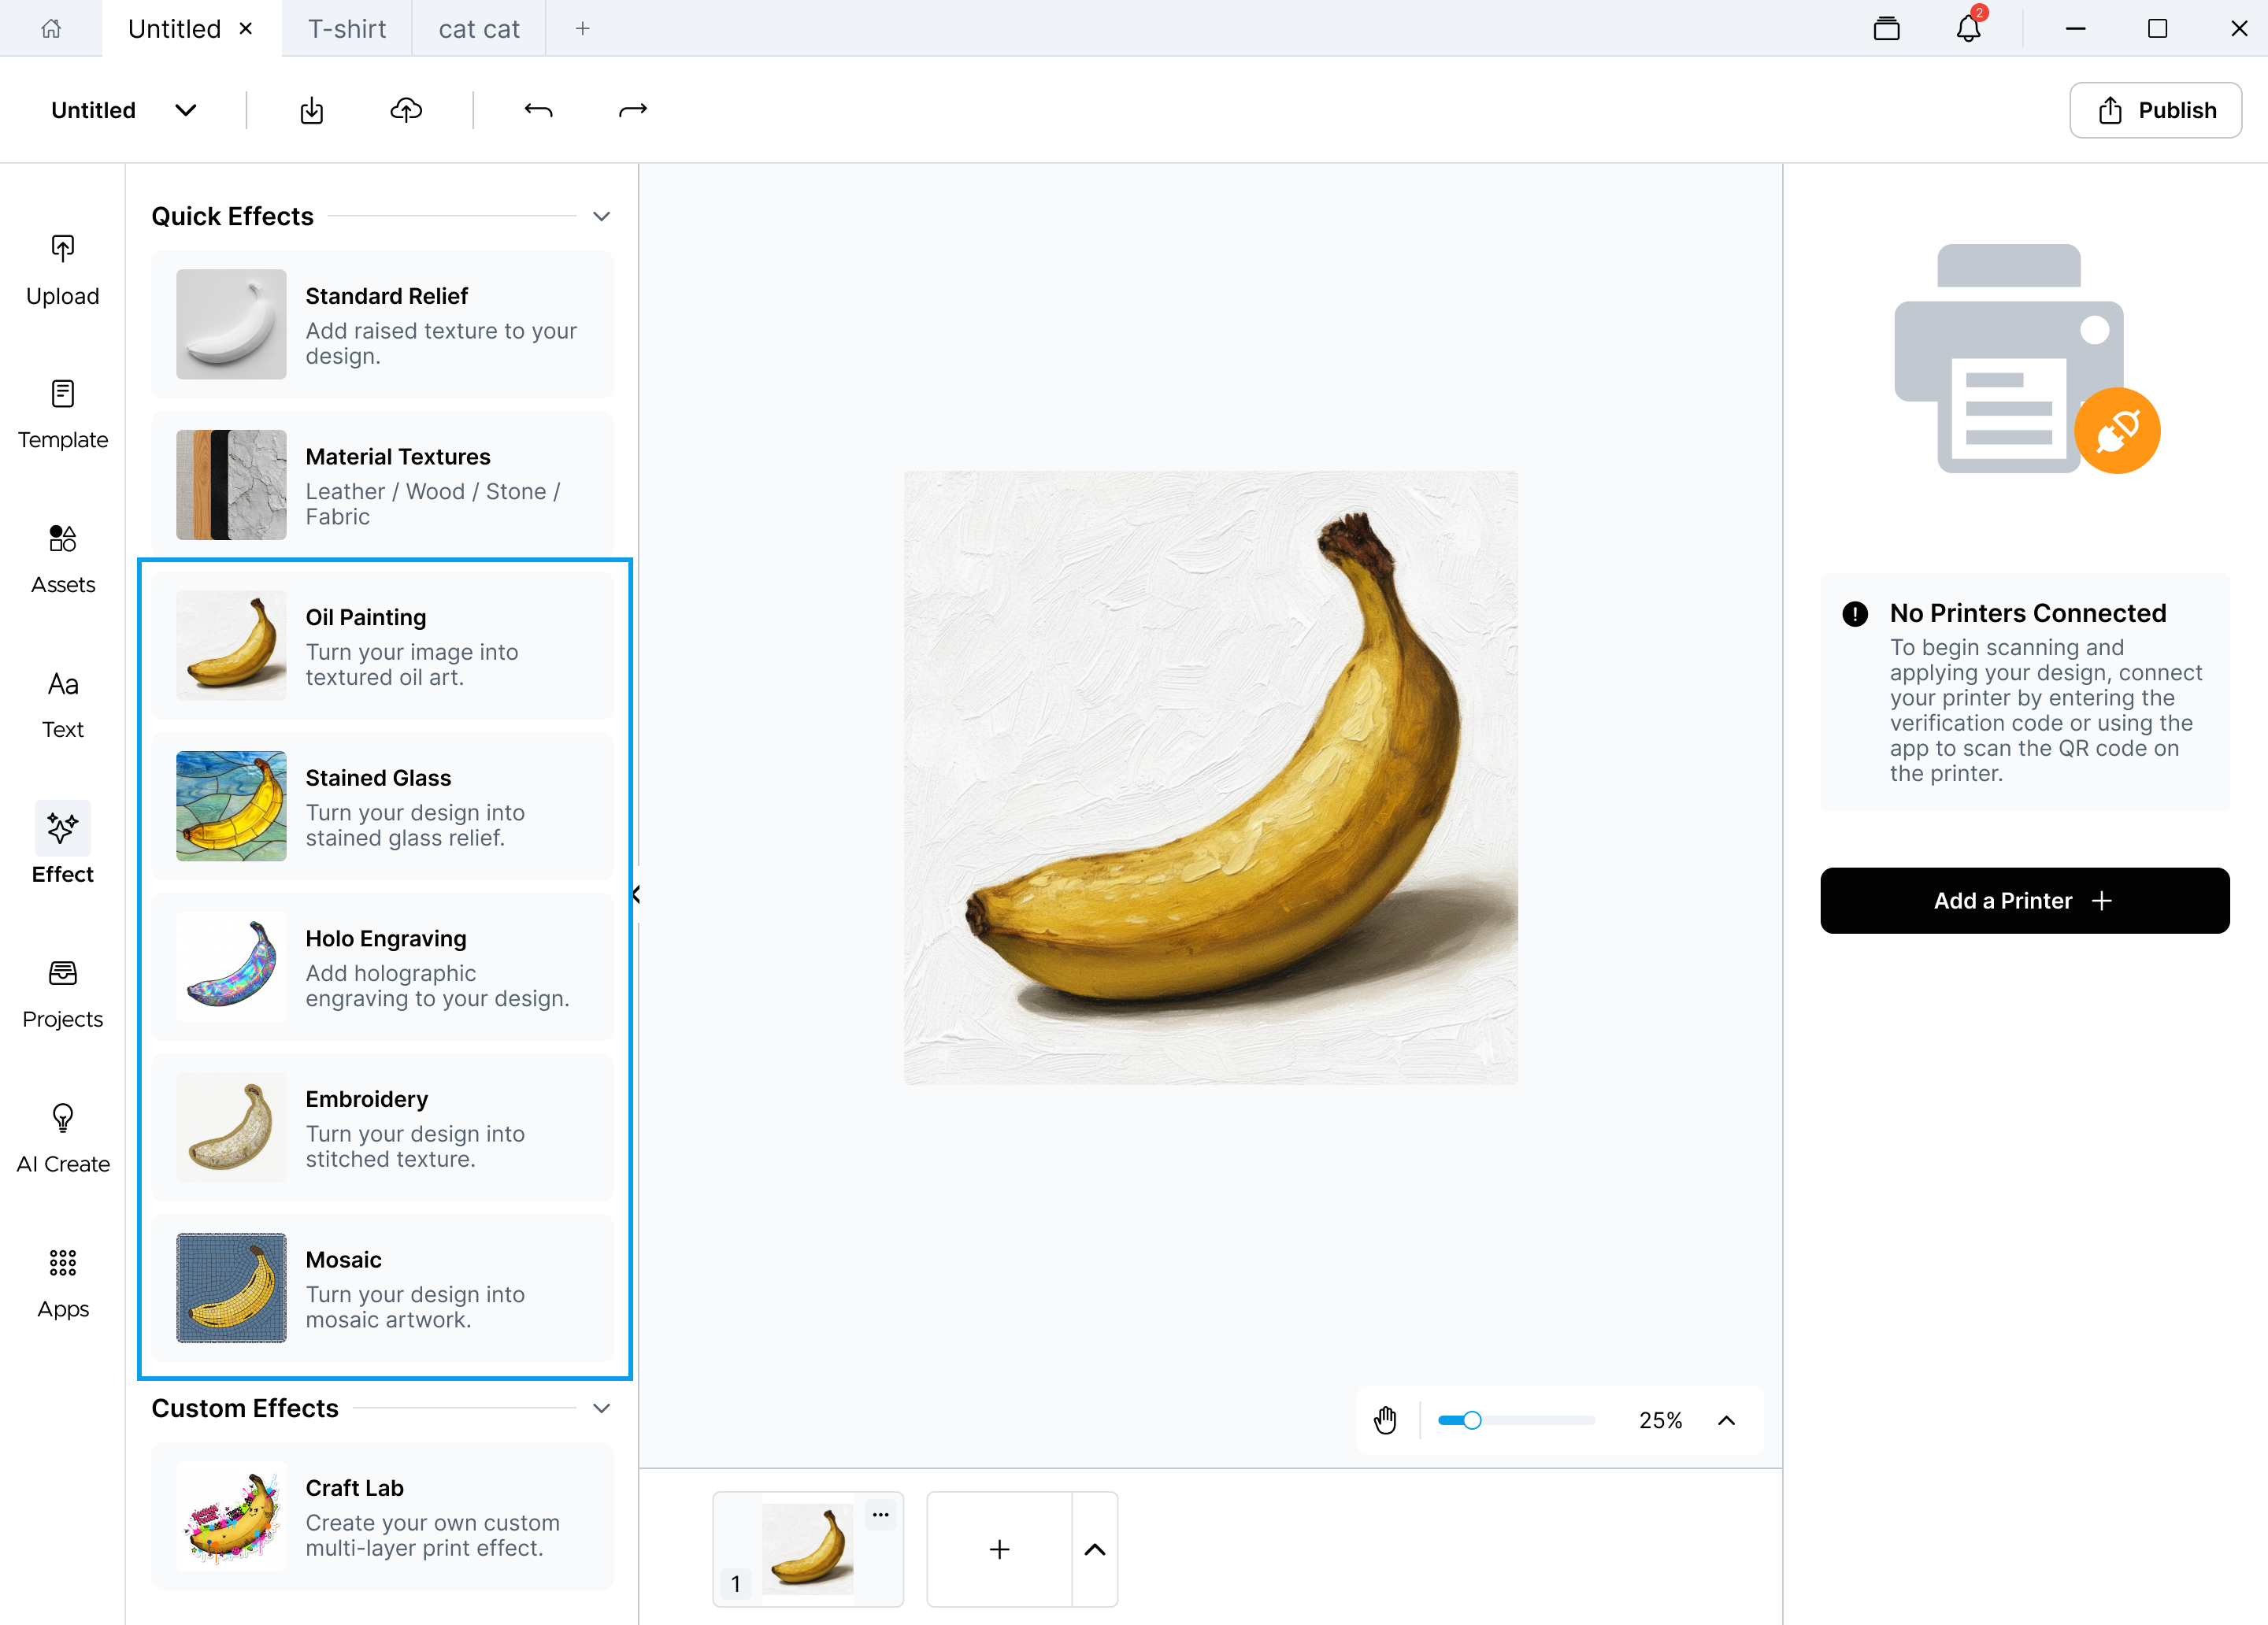Open the notifications bell
This screenshot has height=1625, width=2268.
[1969, 28]
